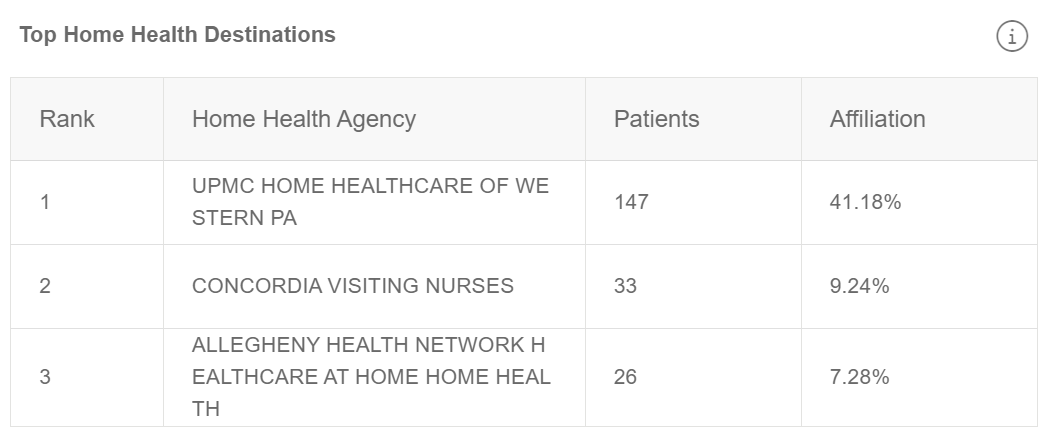
Task: Click patient count 33
Action: click(x=625, y=286)
